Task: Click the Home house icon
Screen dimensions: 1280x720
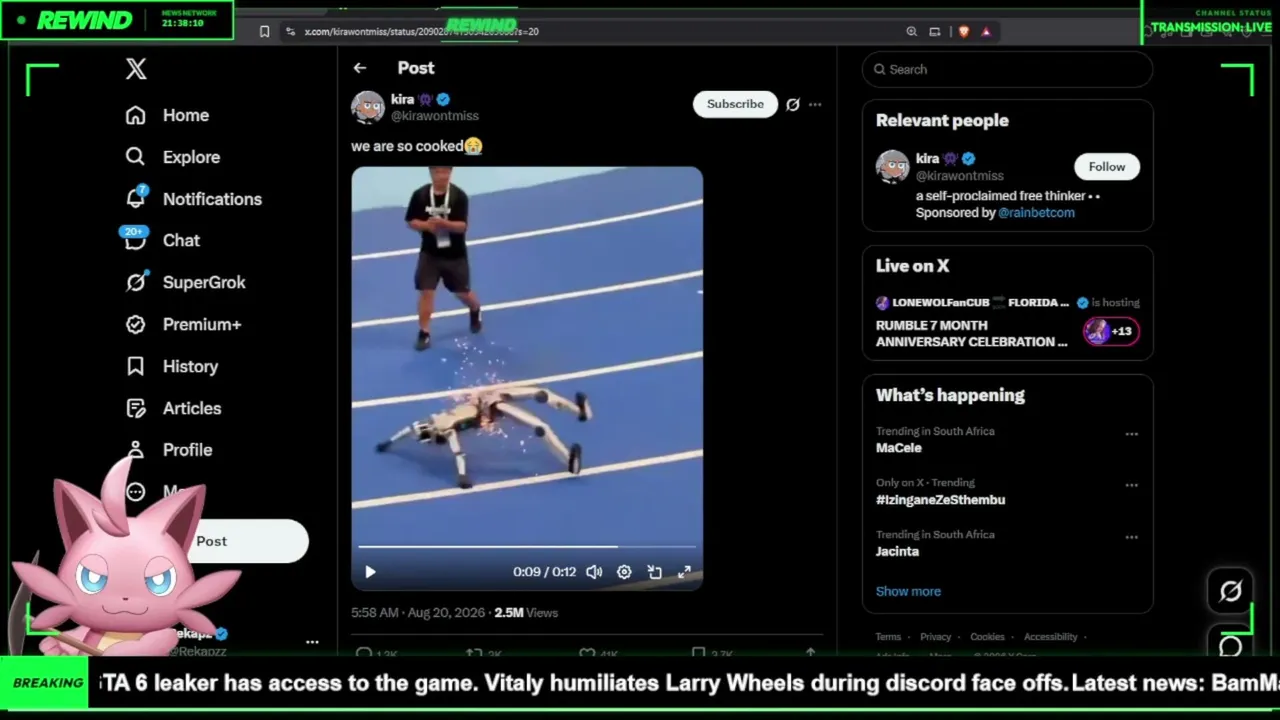Action: pyautogui.click(x=136, y=115)
